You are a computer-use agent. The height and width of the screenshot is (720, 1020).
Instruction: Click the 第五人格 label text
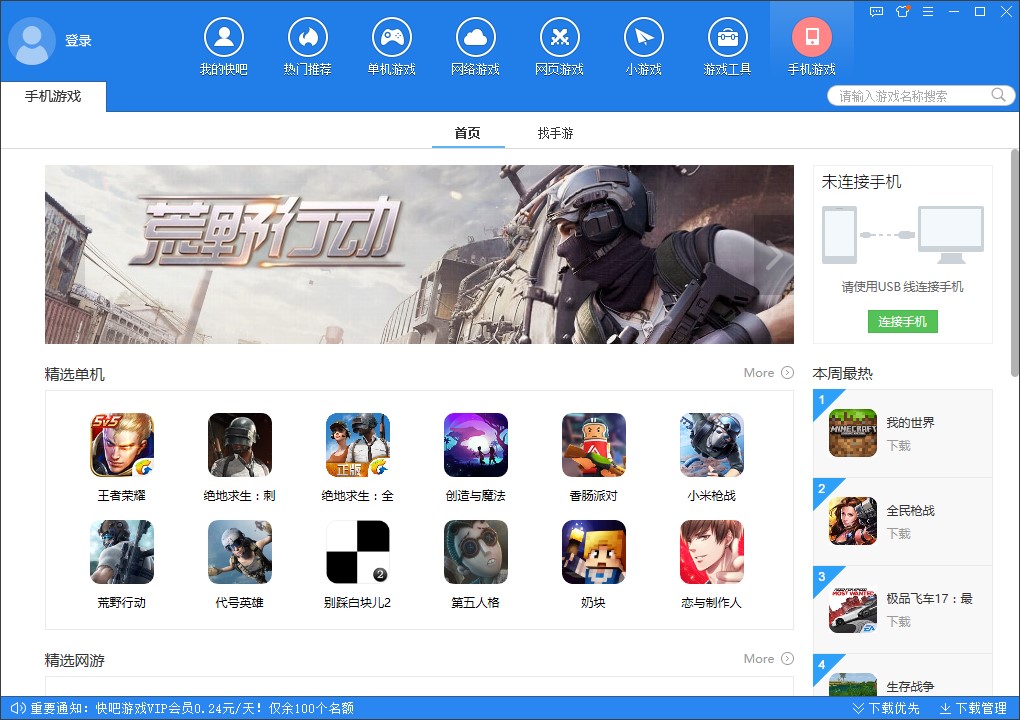pos(476,602)
